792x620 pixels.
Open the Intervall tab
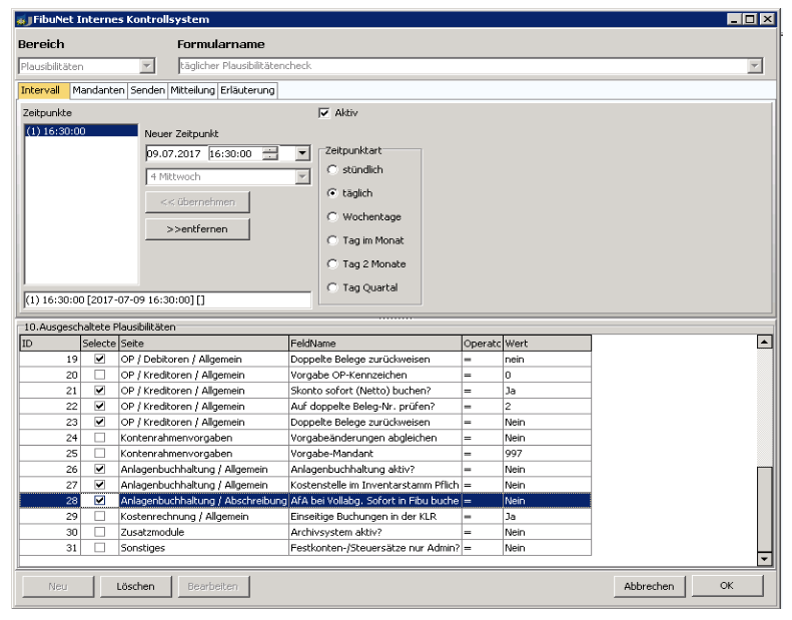pyautogui.click(x=43, y=90)
